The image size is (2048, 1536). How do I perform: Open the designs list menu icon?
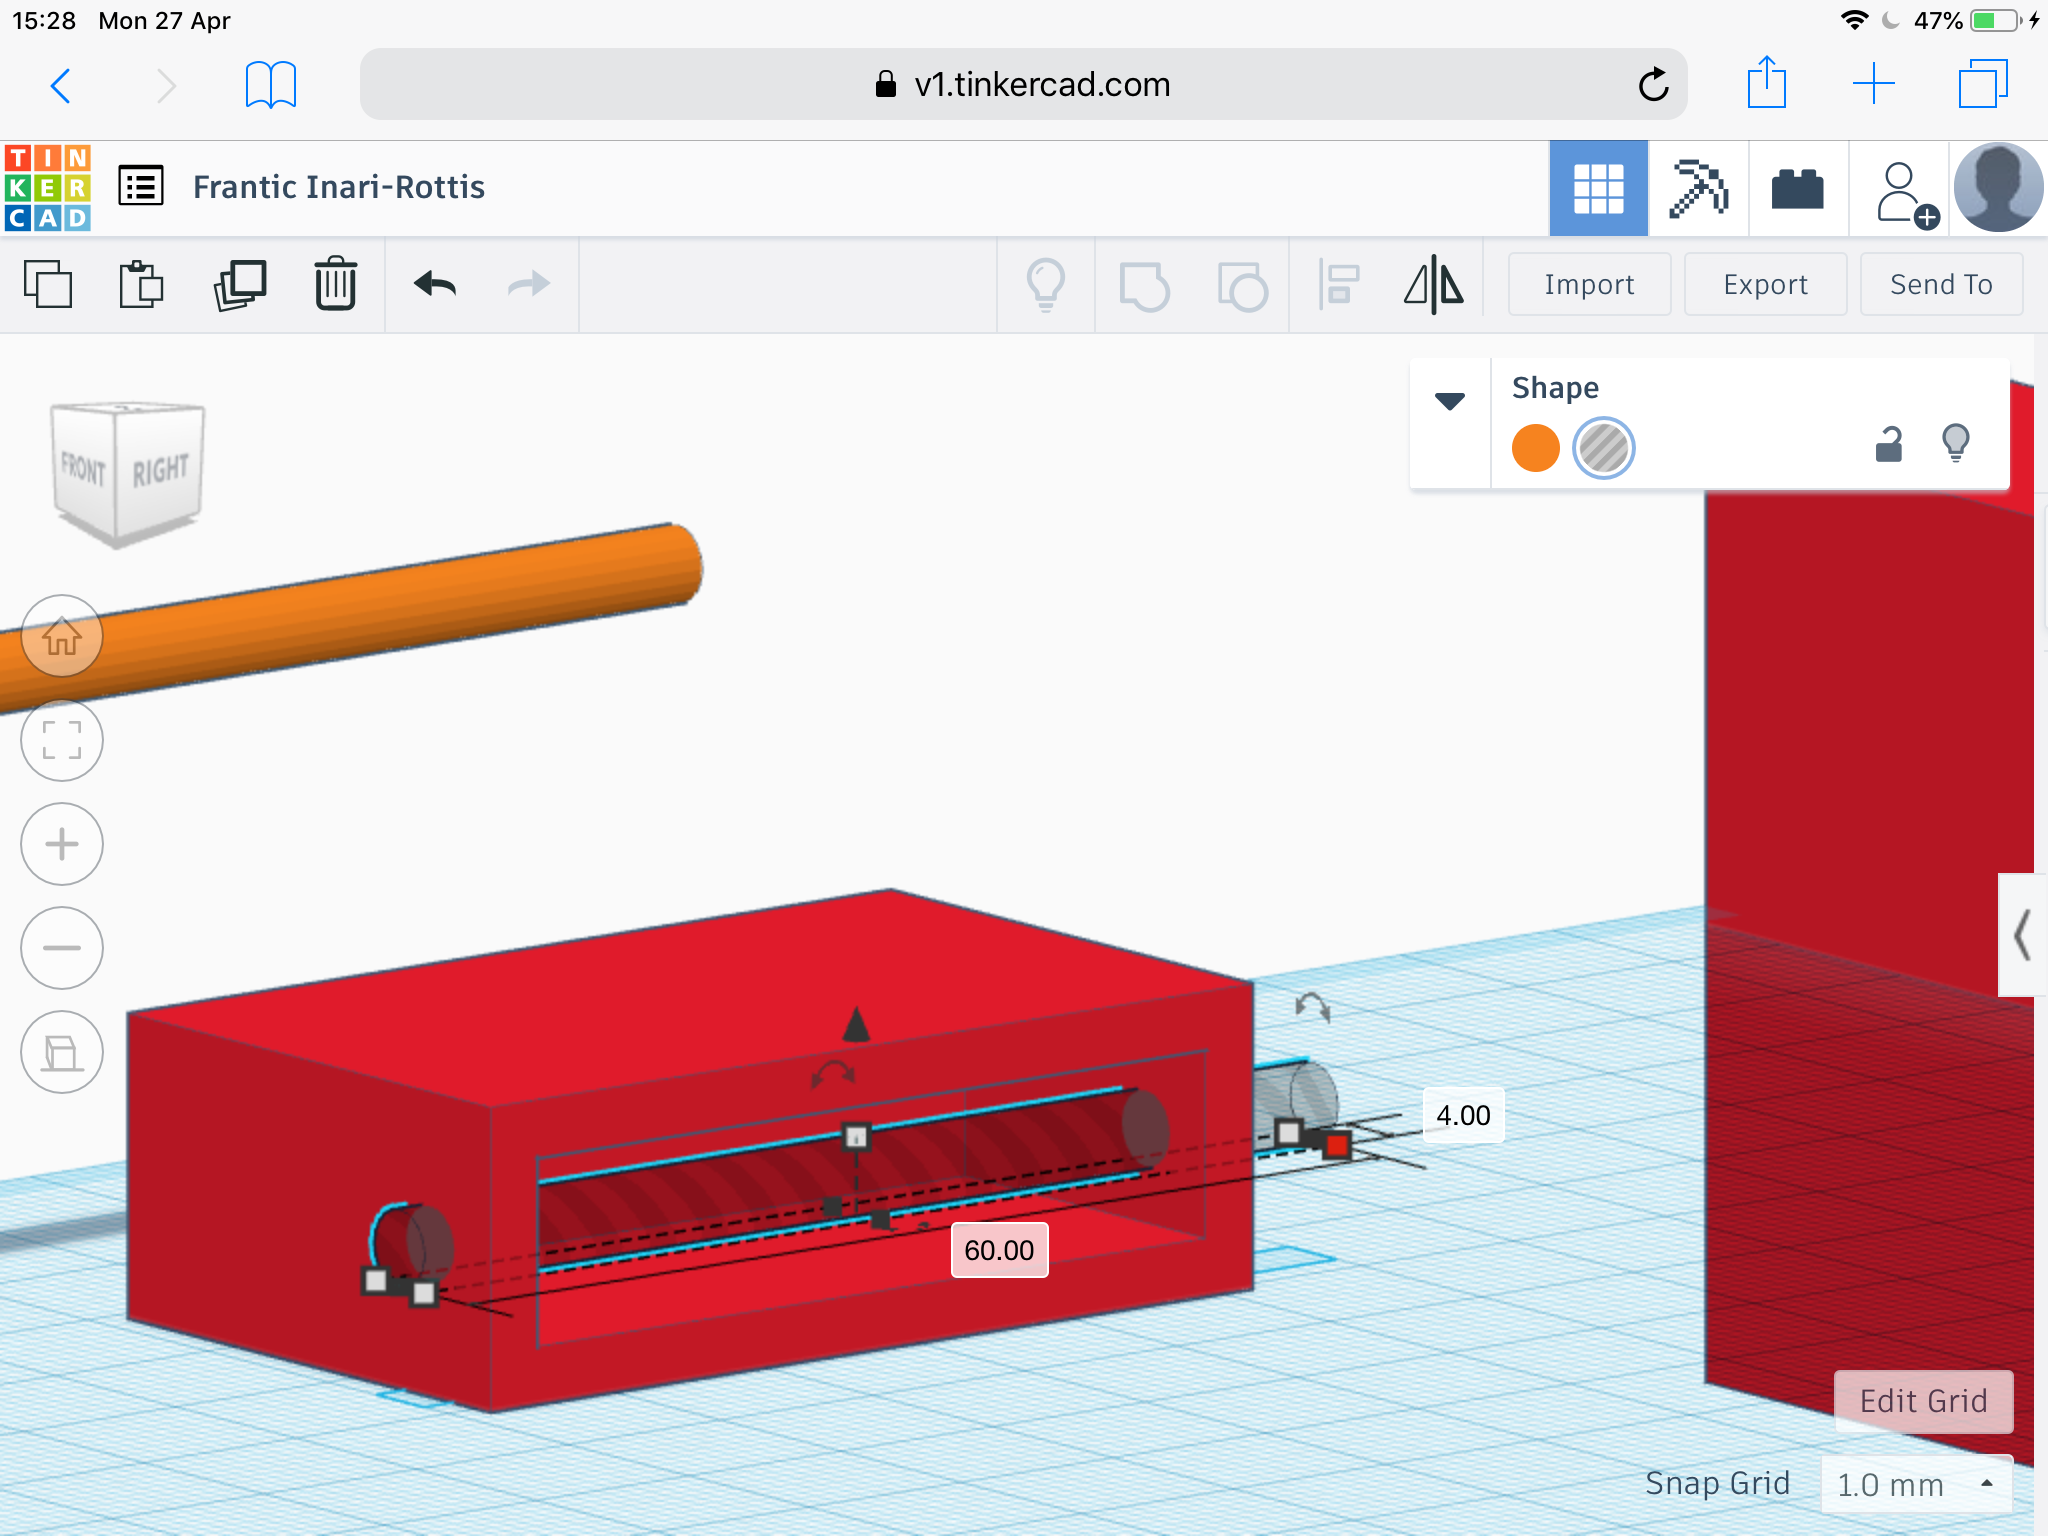141,186
